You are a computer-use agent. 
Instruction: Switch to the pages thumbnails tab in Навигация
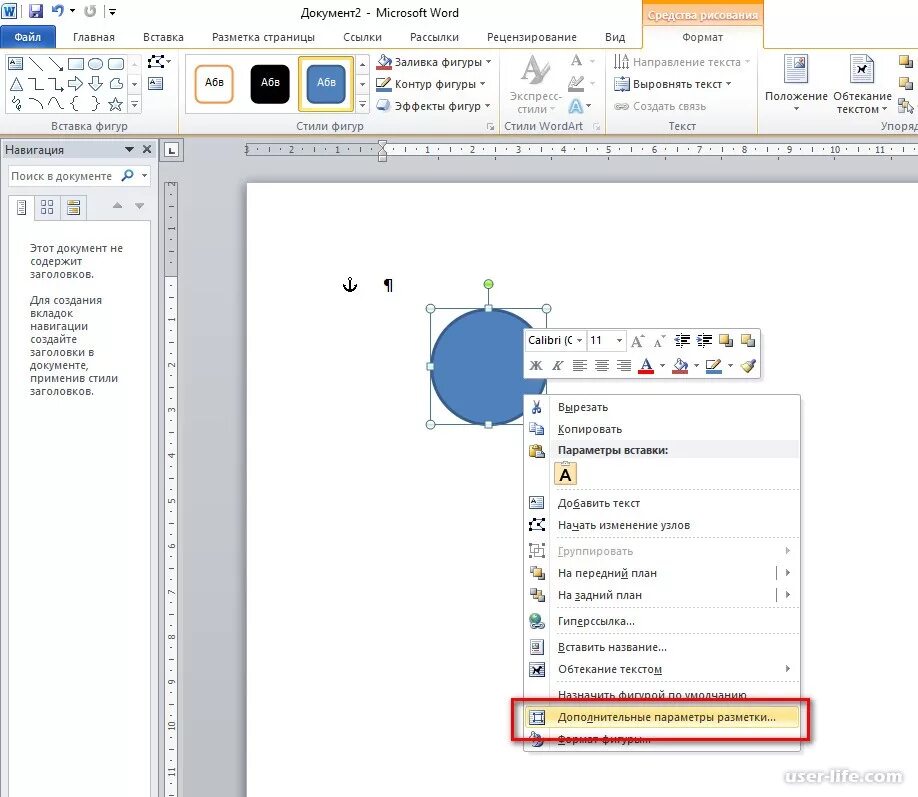tap(47, 207)
